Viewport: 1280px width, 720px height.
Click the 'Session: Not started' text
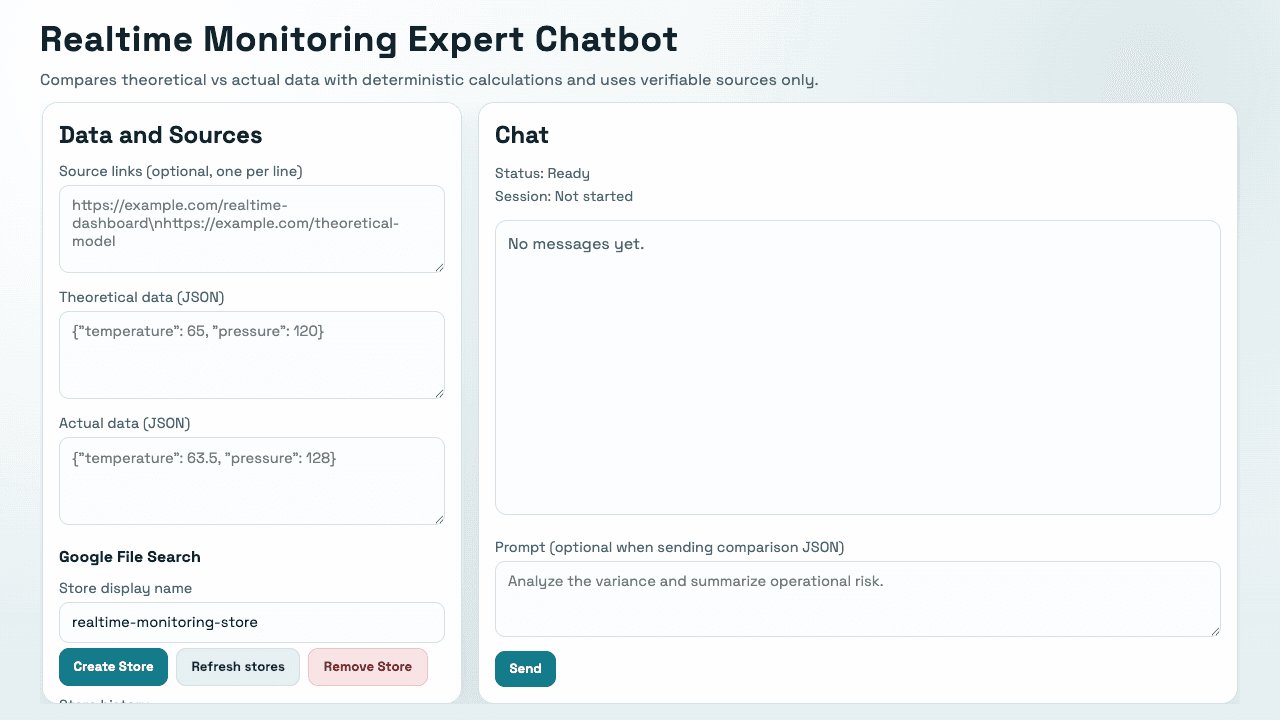click(564, 196)
